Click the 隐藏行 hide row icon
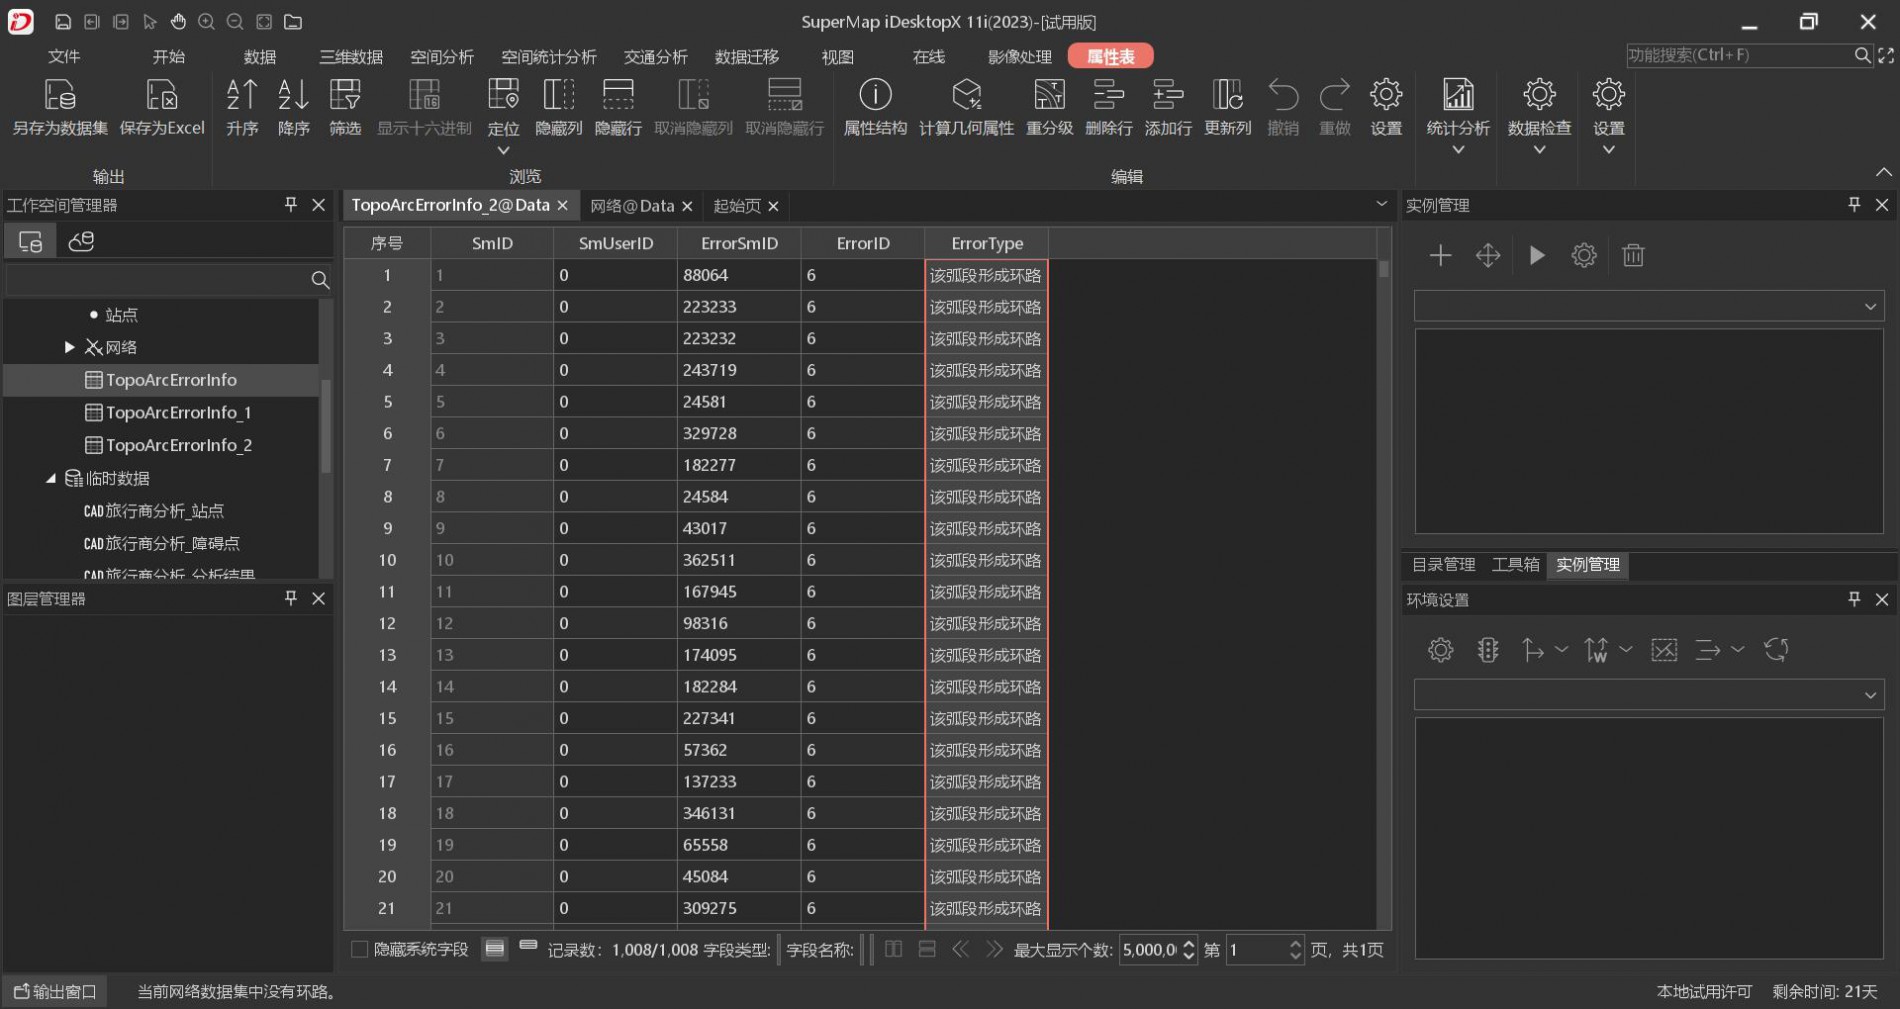This screenshot has width=1900, height=1009. [x=618, y=96]
